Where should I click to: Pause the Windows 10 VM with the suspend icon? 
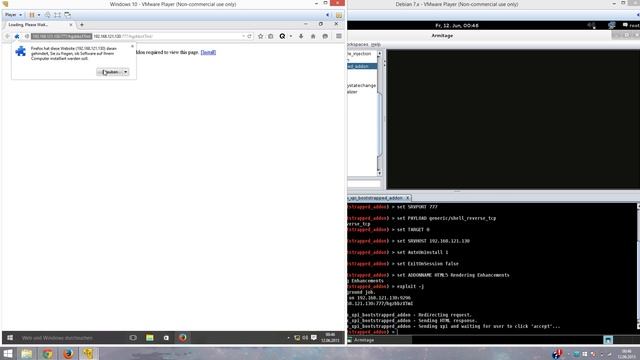[x=32, y=15]
